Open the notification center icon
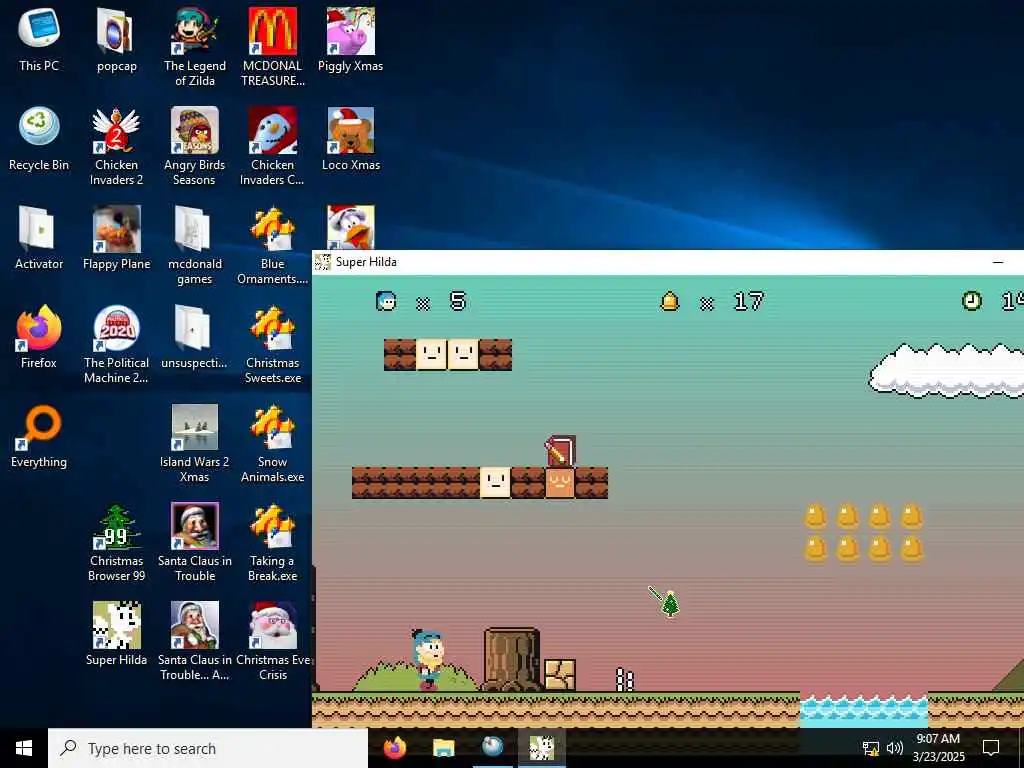The image size is (1024, 768). pyautogui.click(x=991, y=748)
